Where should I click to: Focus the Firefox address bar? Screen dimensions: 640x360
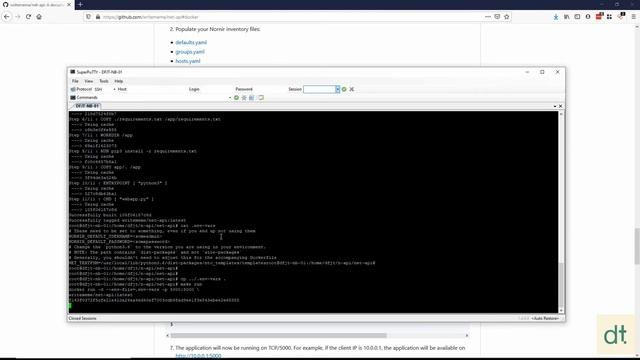click(286, 17)
